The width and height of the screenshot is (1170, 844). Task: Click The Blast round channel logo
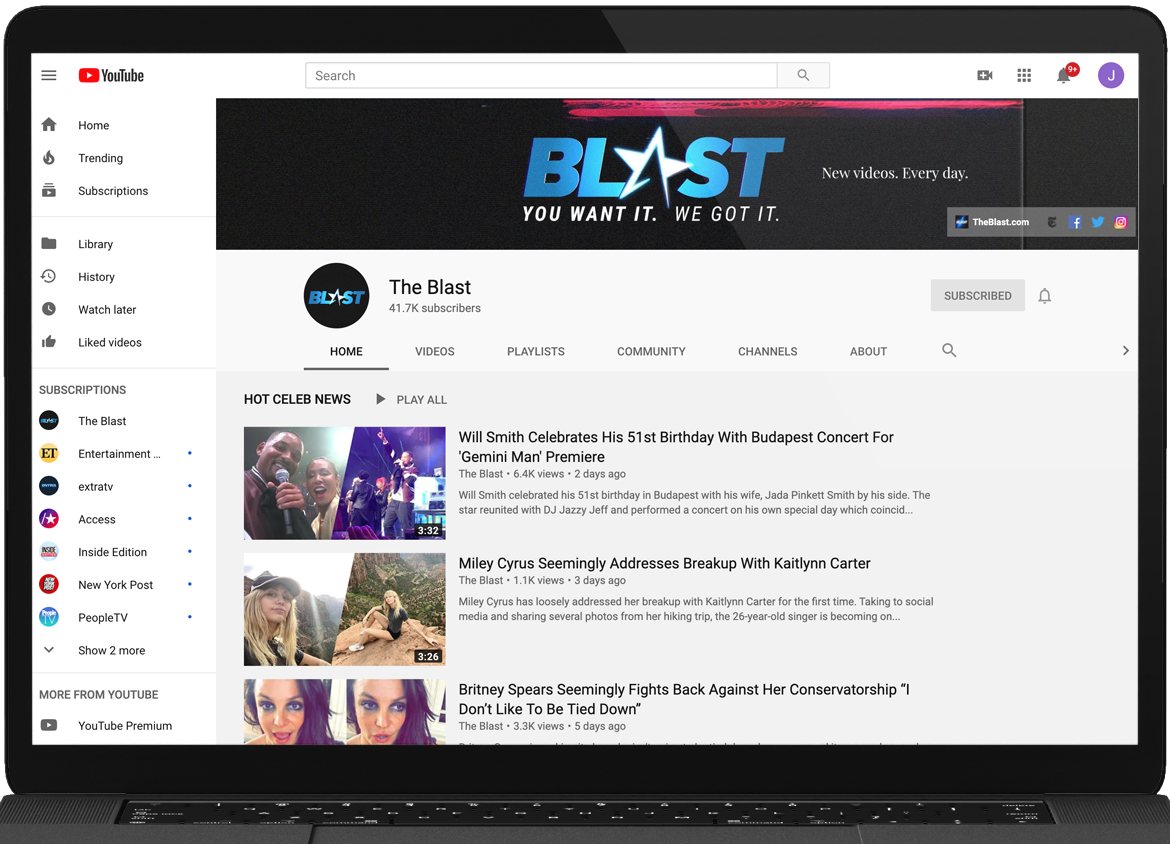(x=337, y=296)
